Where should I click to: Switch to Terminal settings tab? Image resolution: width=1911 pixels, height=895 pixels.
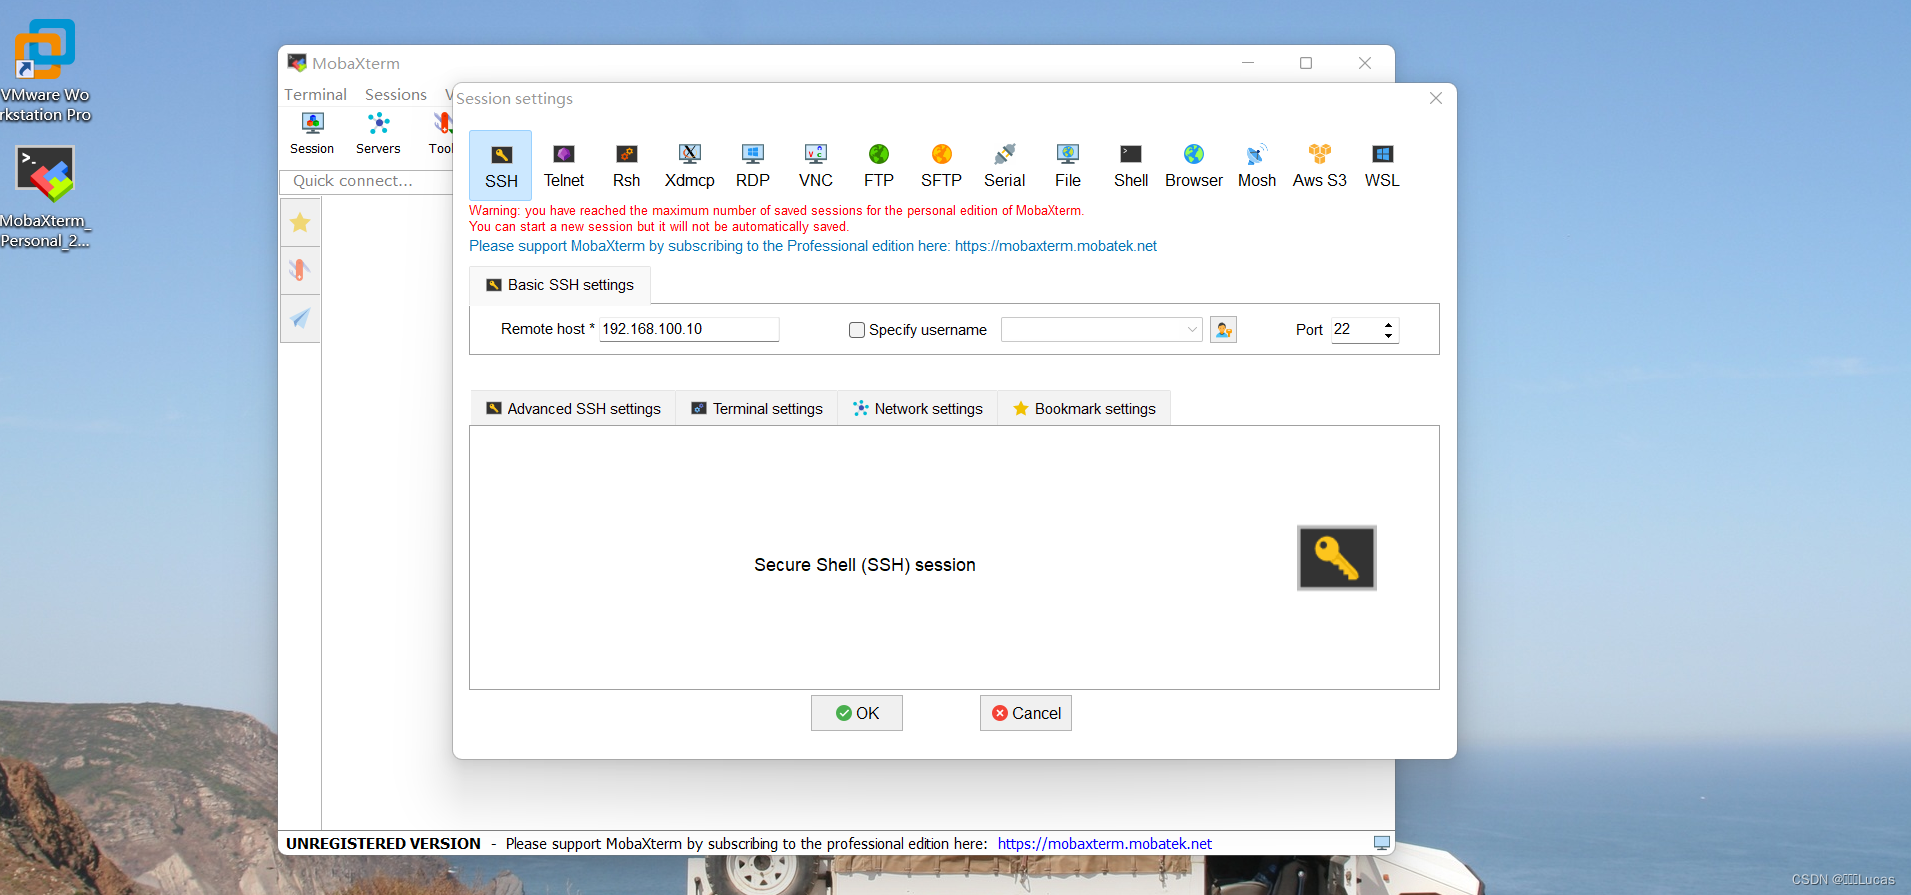[757, 409]
